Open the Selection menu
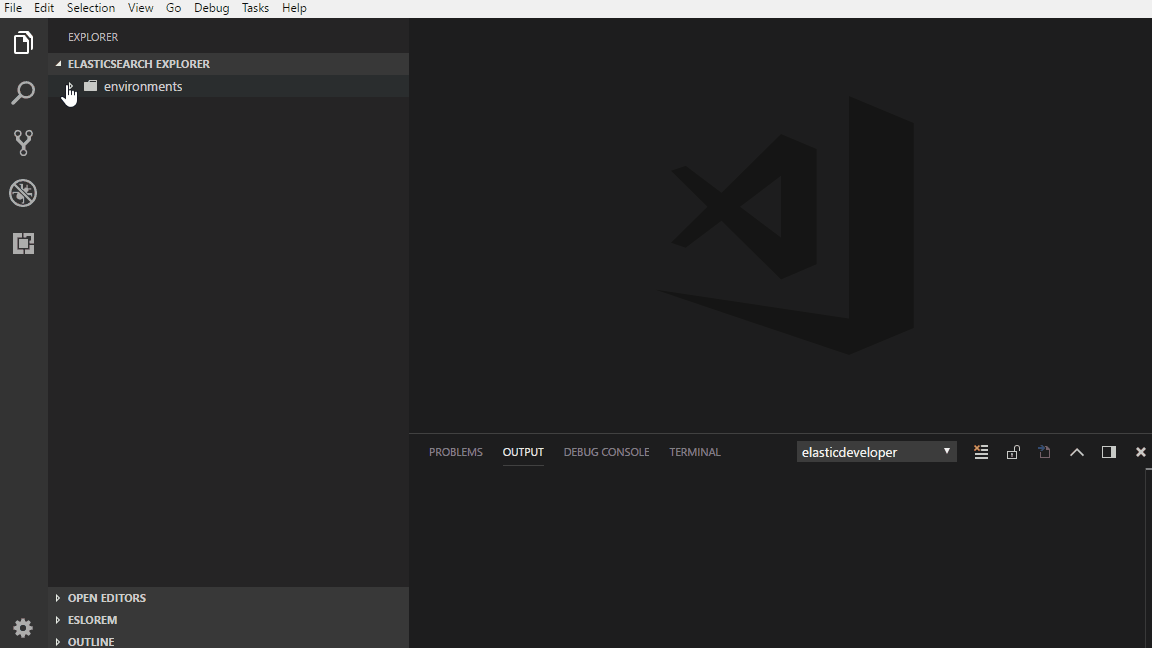This screenshot has height=648, width=1152. (91, 8)
